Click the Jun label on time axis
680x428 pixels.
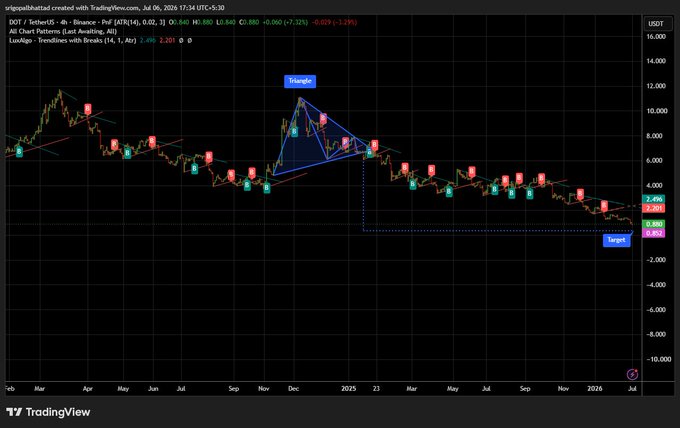[153, 389]
